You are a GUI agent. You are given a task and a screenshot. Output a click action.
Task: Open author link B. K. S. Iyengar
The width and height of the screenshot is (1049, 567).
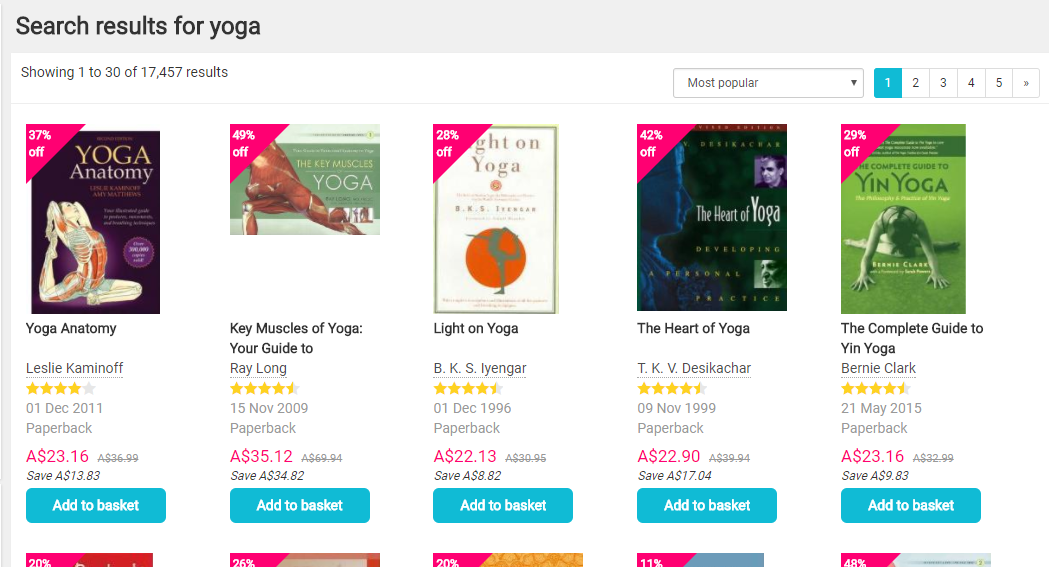480,368
